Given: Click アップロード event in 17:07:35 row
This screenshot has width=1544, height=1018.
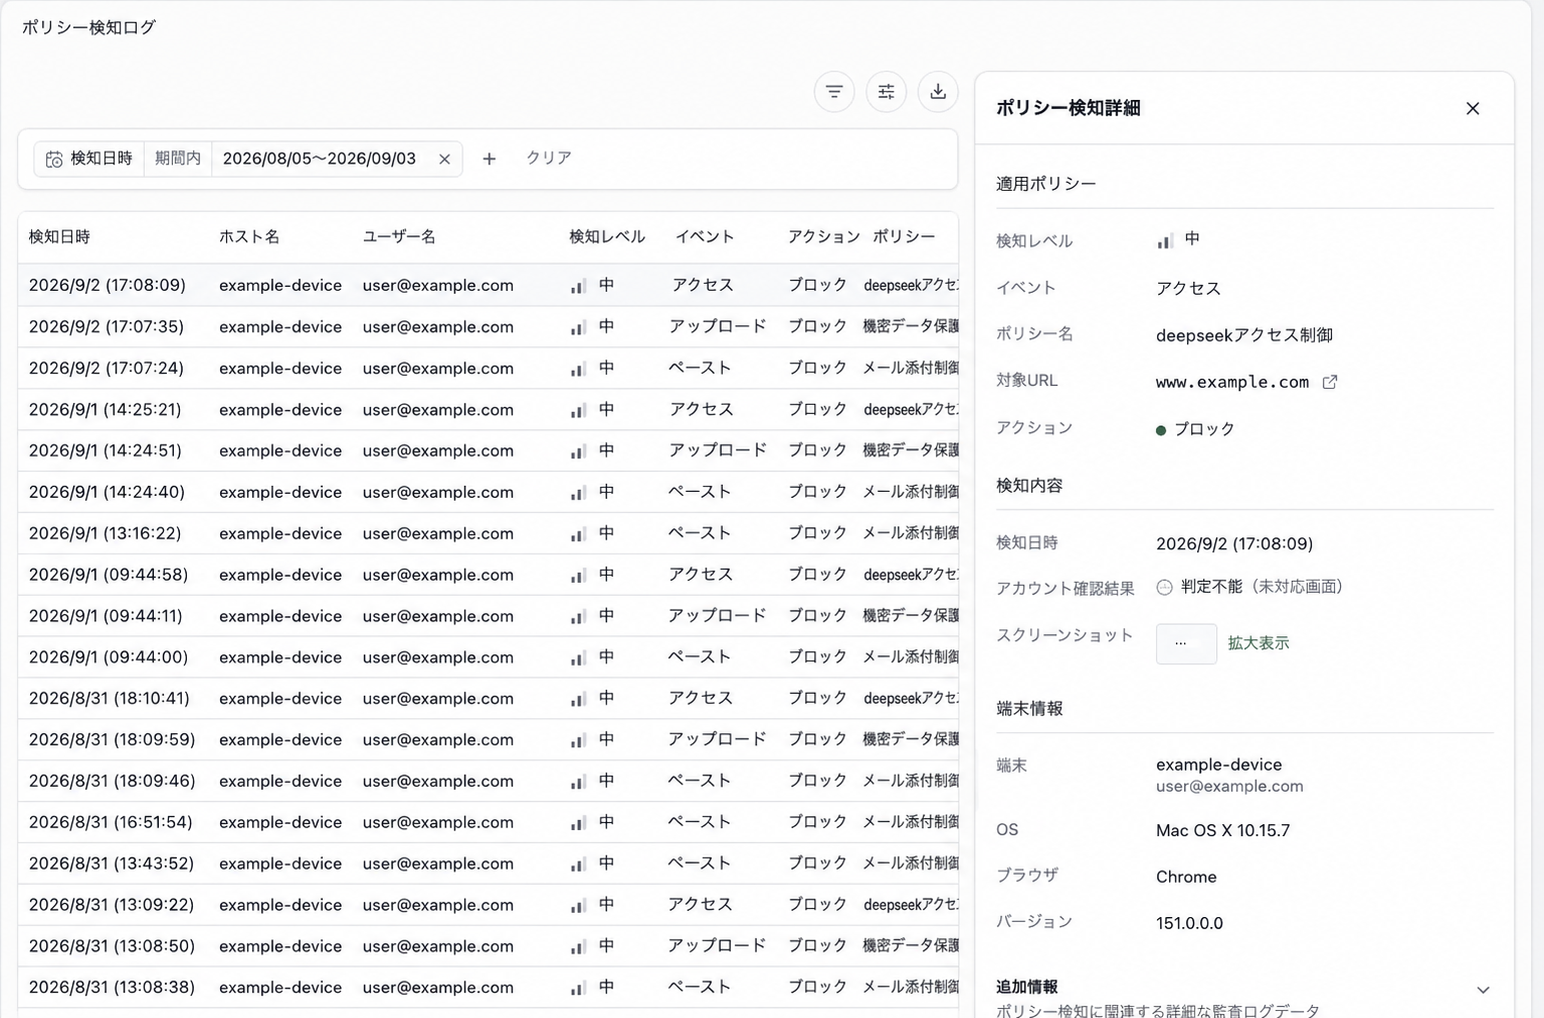Looking at the screenshot, I should (717, 327).
